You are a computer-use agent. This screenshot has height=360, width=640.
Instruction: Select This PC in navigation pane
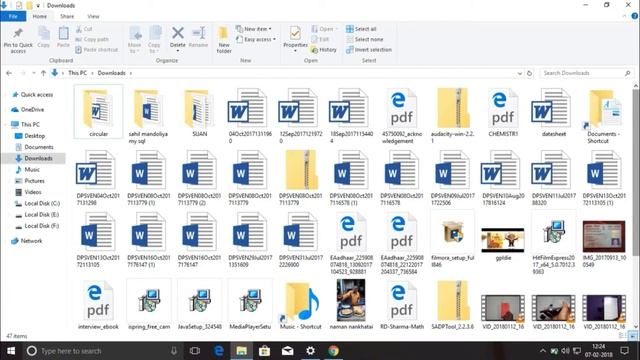[26, 124]
